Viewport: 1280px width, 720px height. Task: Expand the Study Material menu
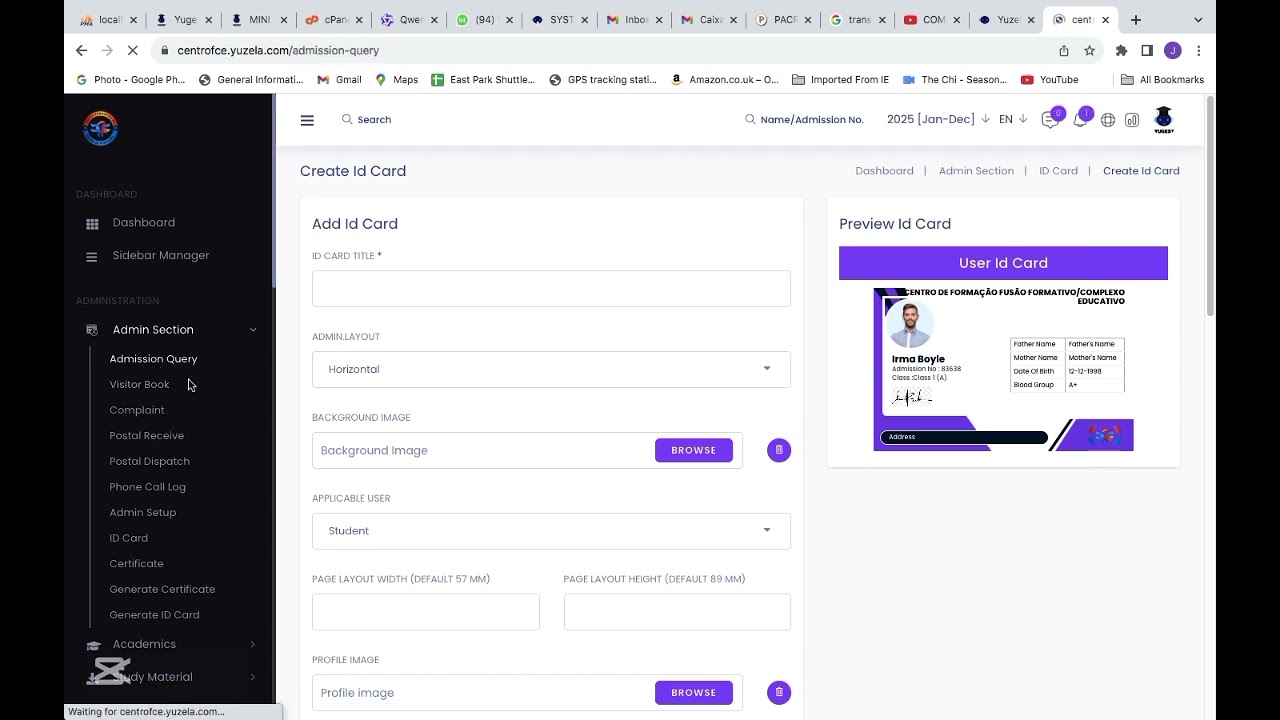click(x=253, y=678)
